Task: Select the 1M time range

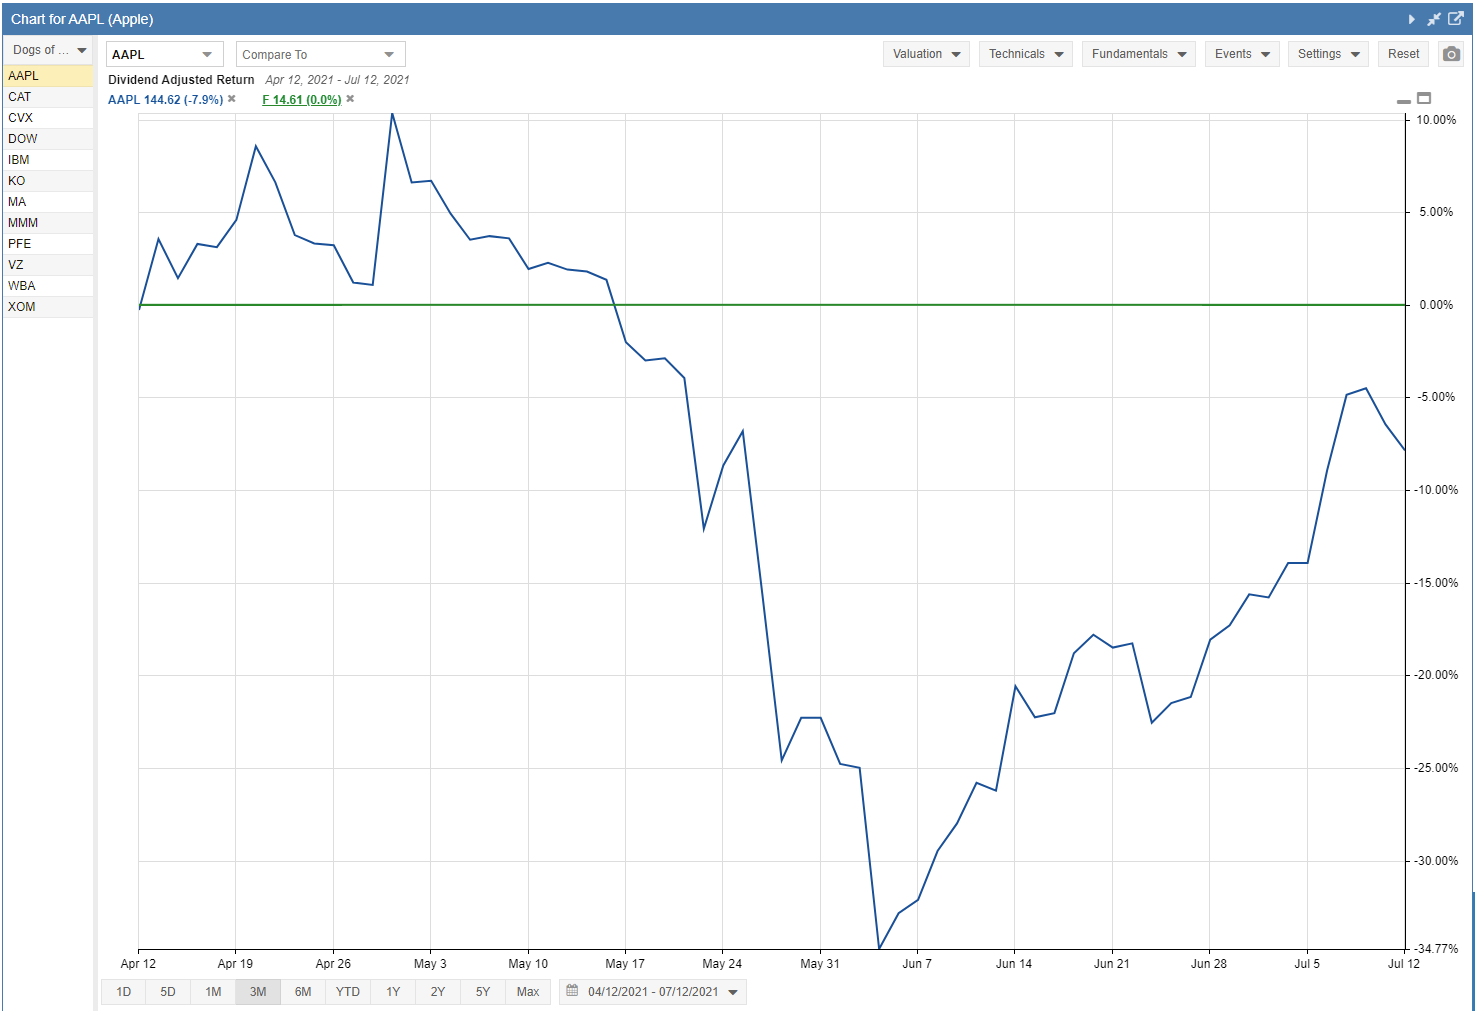Action: (213, 992)
